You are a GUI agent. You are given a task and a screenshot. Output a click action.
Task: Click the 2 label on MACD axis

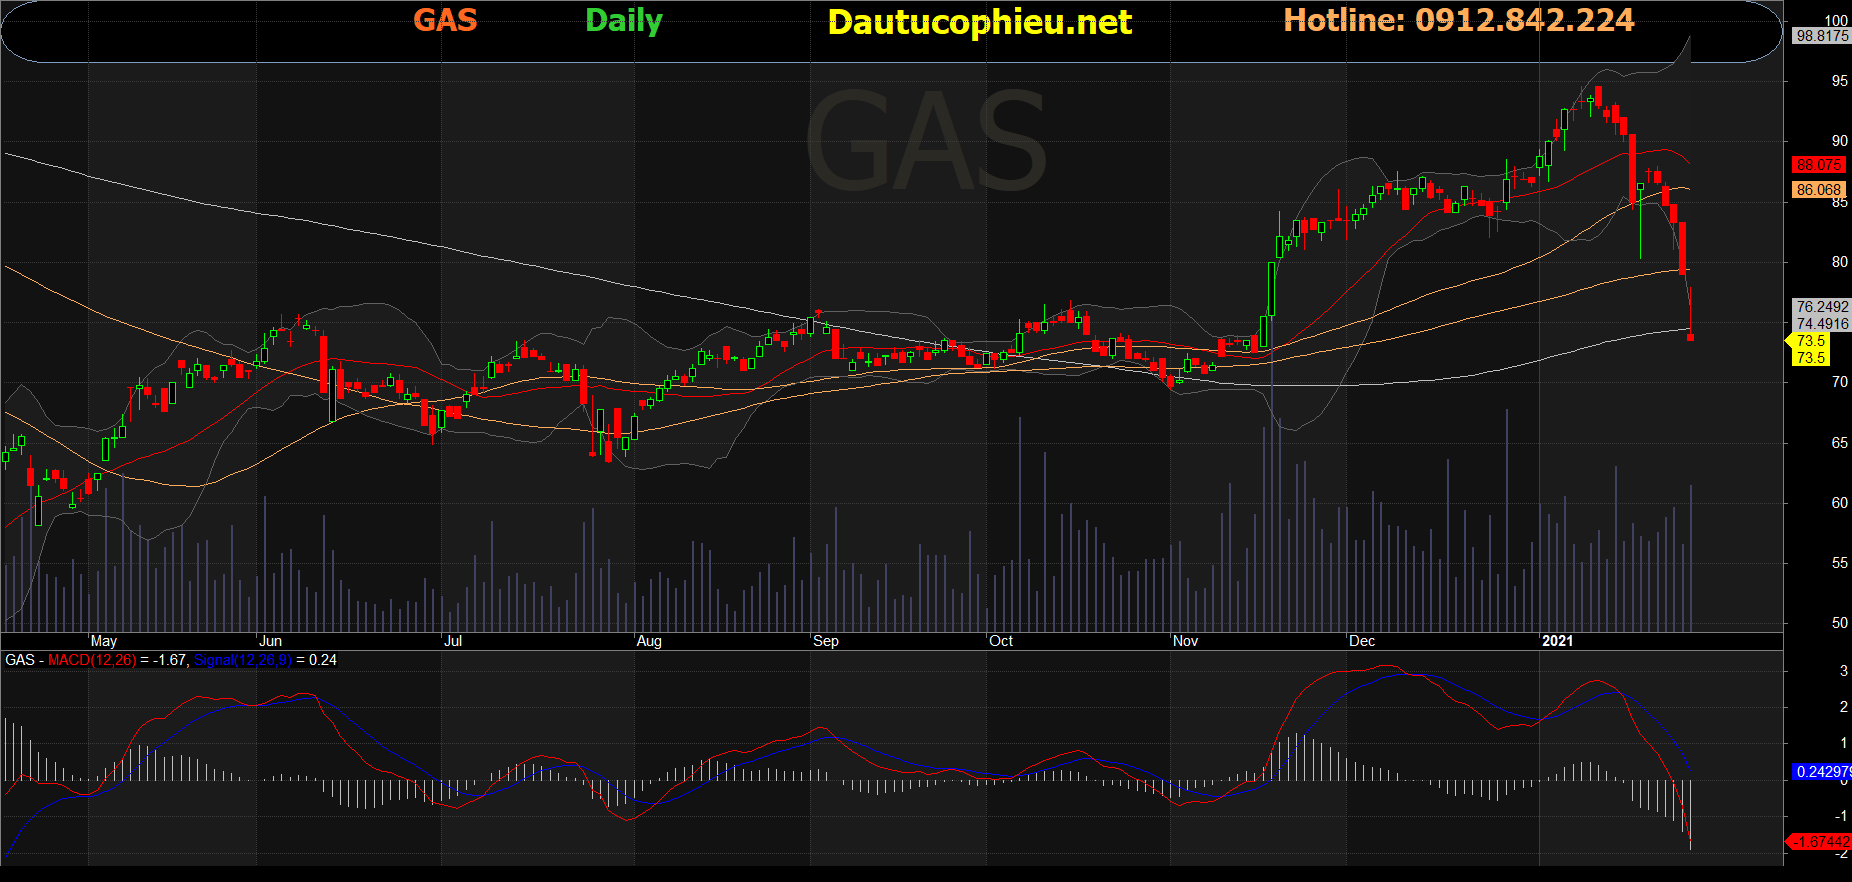click(x=1844, y=707)
